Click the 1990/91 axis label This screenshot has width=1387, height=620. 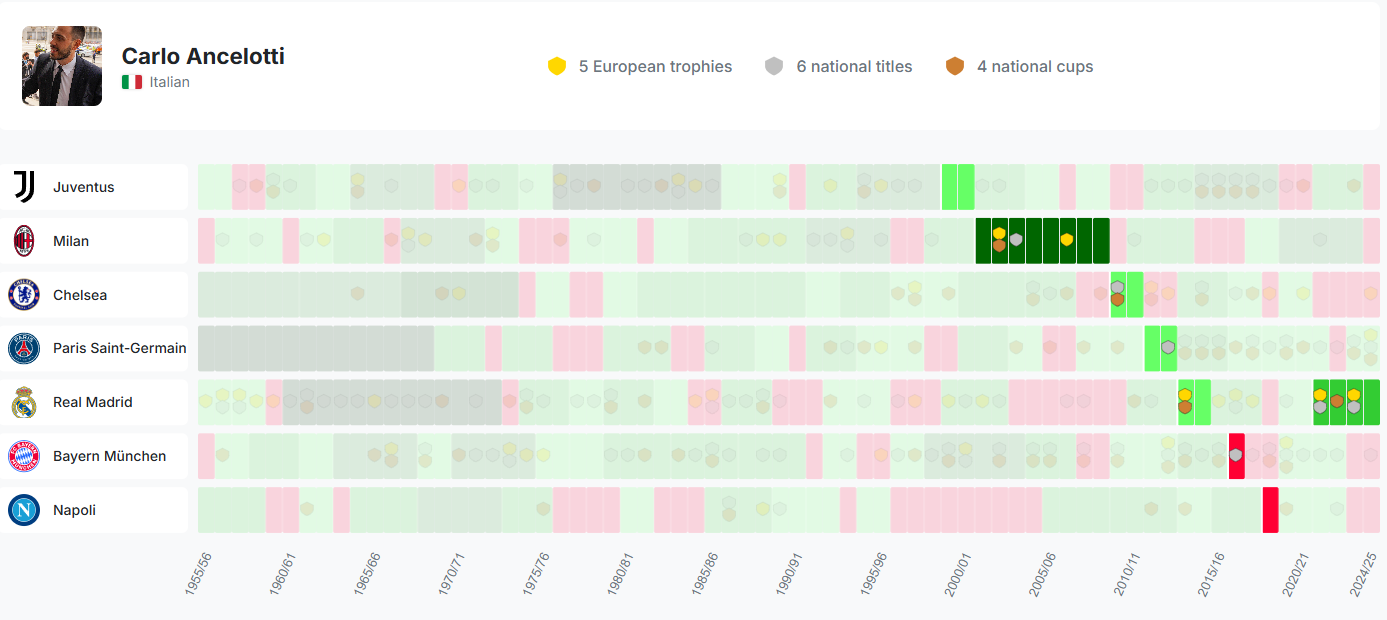790,574
